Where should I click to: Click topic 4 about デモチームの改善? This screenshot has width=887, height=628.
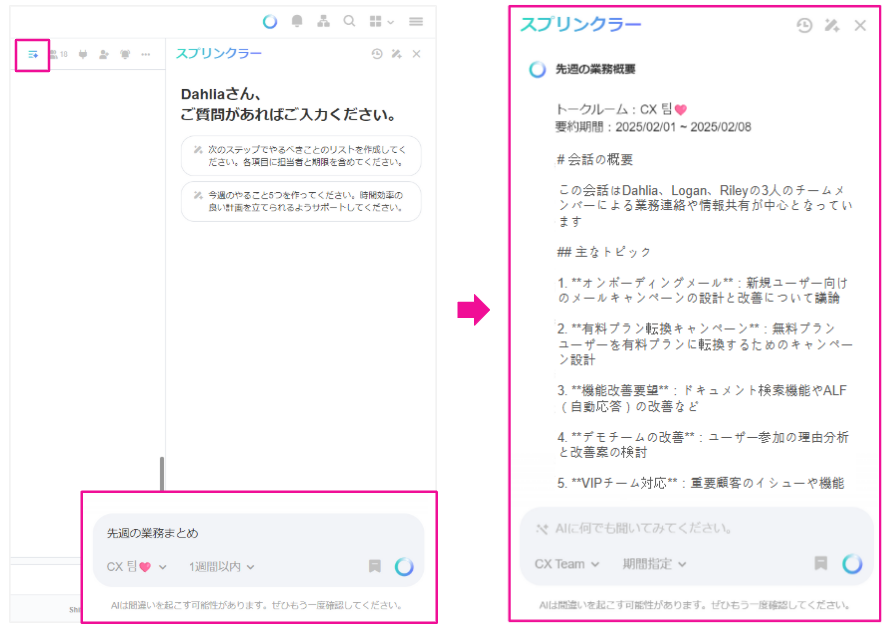click(703, 445)
